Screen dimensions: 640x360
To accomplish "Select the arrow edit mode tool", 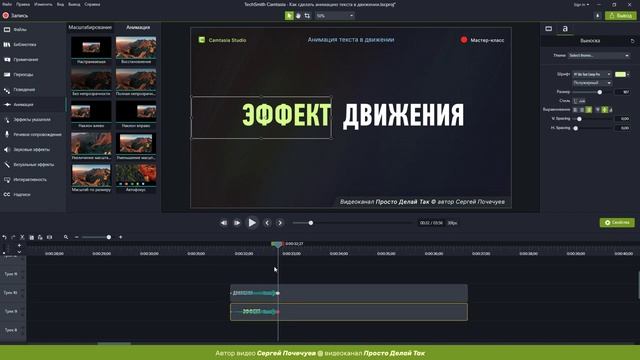I will pyautogui.click(x=289, y=16).
